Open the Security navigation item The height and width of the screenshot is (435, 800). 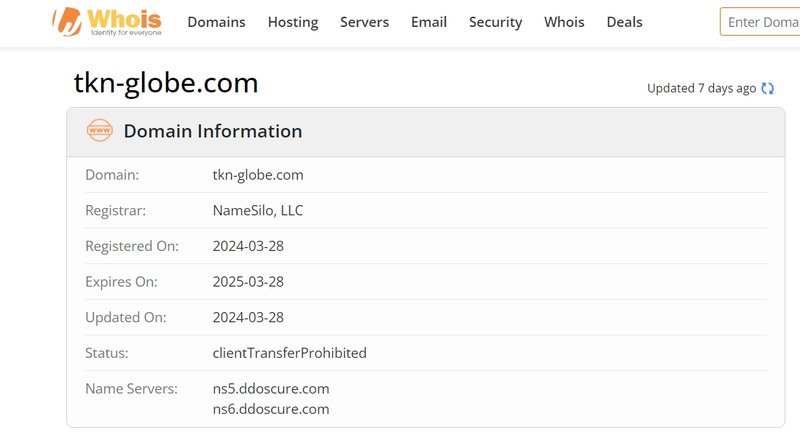pos(495,22)
